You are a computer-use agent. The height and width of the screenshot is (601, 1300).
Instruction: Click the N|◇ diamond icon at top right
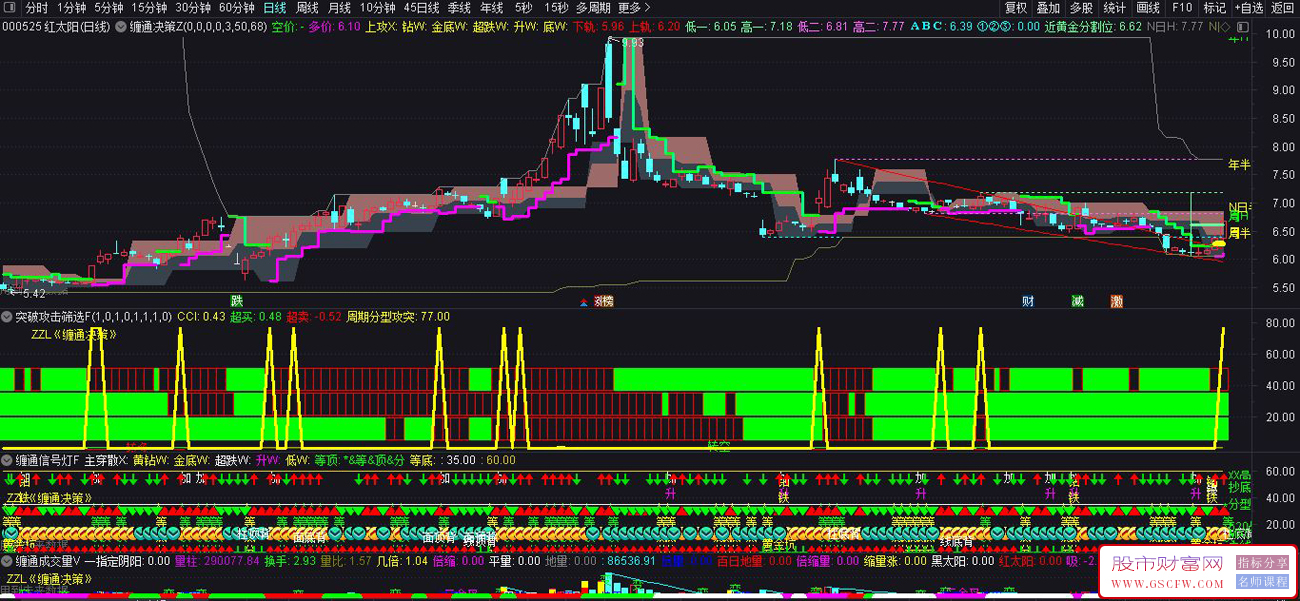pos(1221,26)
